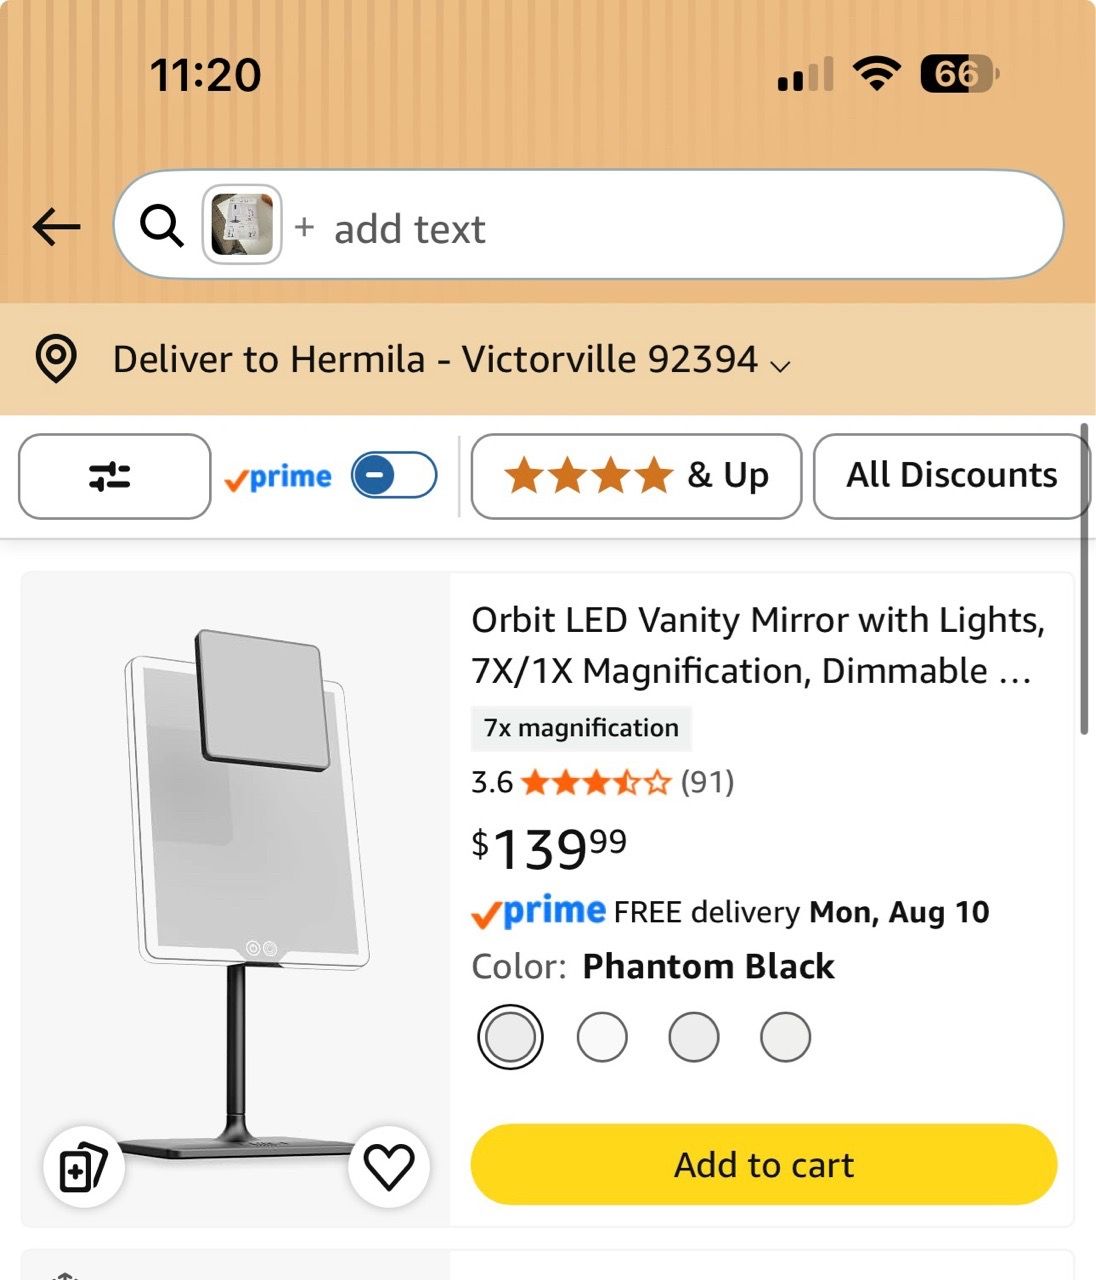
Task: Select the 4 stars & Up filter
Action: [636, 476]
